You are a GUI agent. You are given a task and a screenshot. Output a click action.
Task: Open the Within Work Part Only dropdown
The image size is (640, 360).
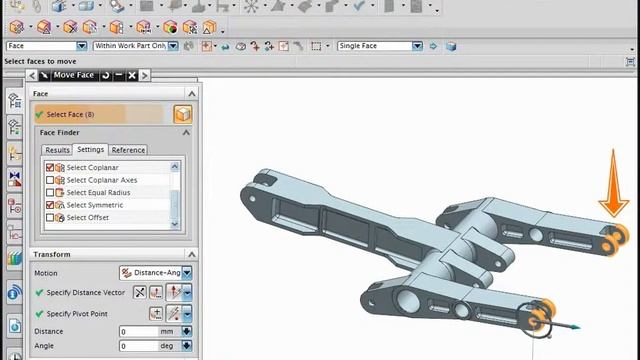173,46
